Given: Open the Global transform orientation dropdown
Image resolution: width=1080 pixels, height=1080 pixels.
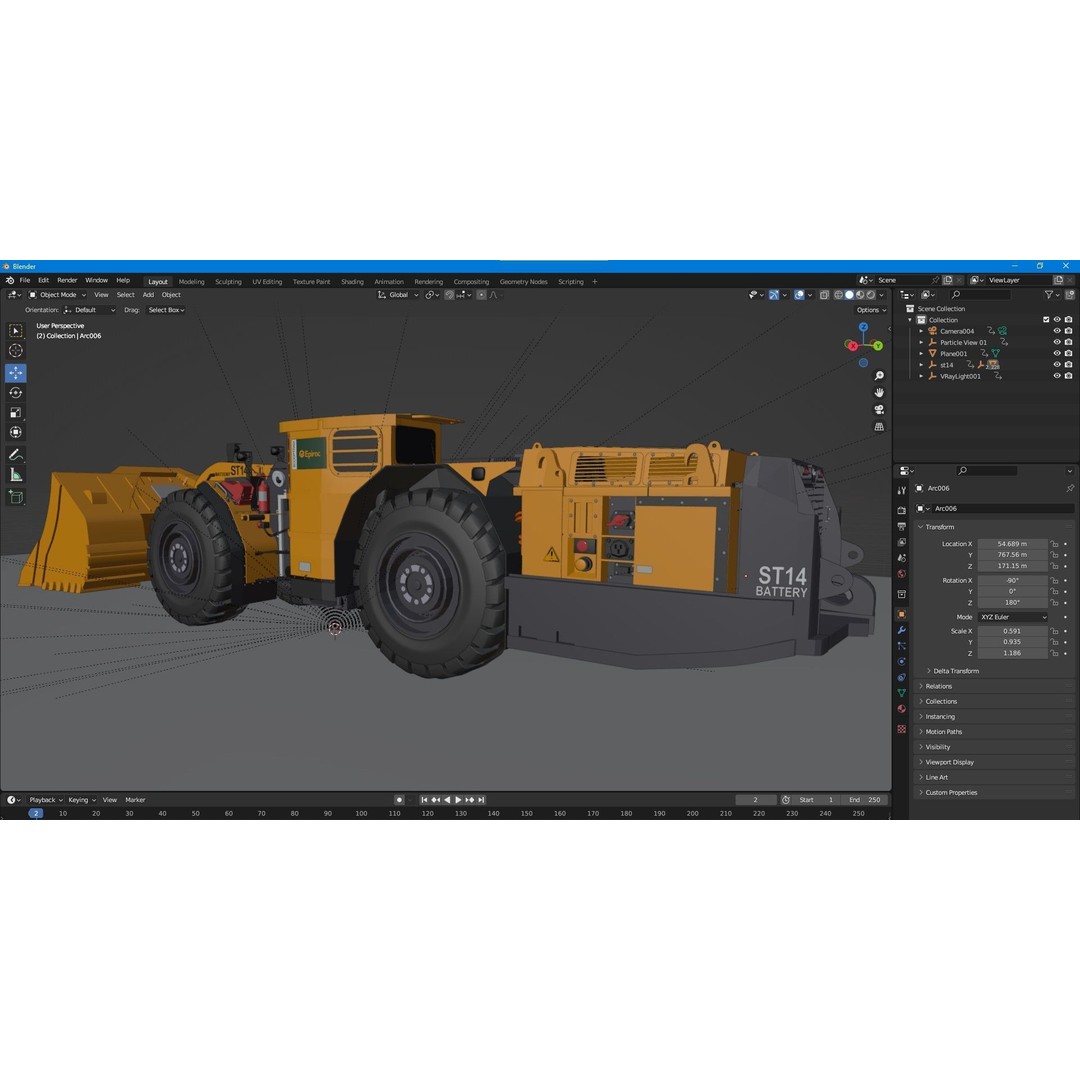Looking at the screenshot, I should [x=398, y=295].
